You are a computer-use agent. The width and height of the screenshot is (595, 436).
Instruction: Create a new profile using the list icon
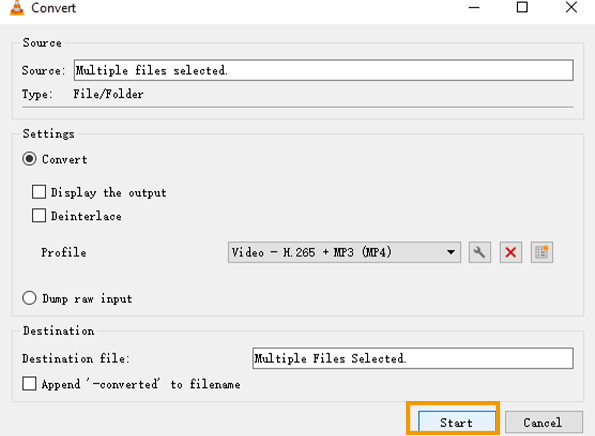(x=542, y=252)
